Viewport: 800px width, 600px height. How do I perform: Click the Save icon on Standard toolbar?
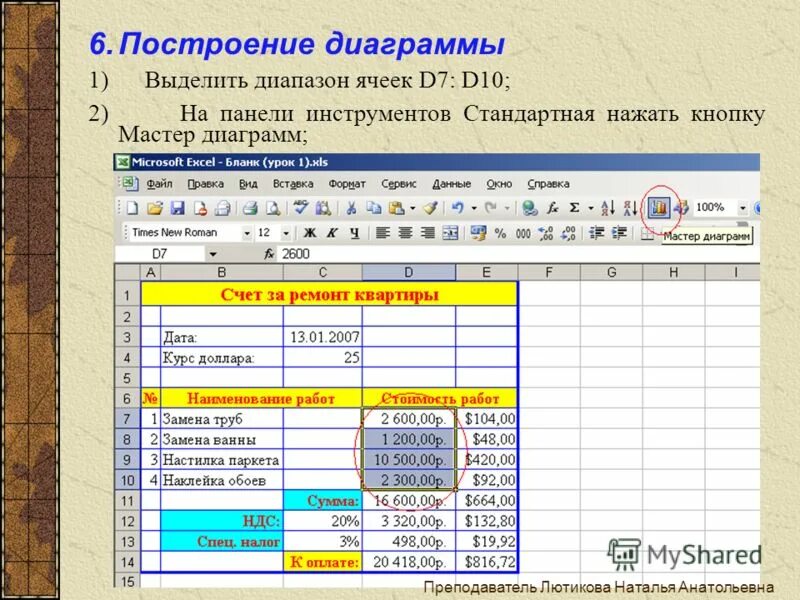177,207
